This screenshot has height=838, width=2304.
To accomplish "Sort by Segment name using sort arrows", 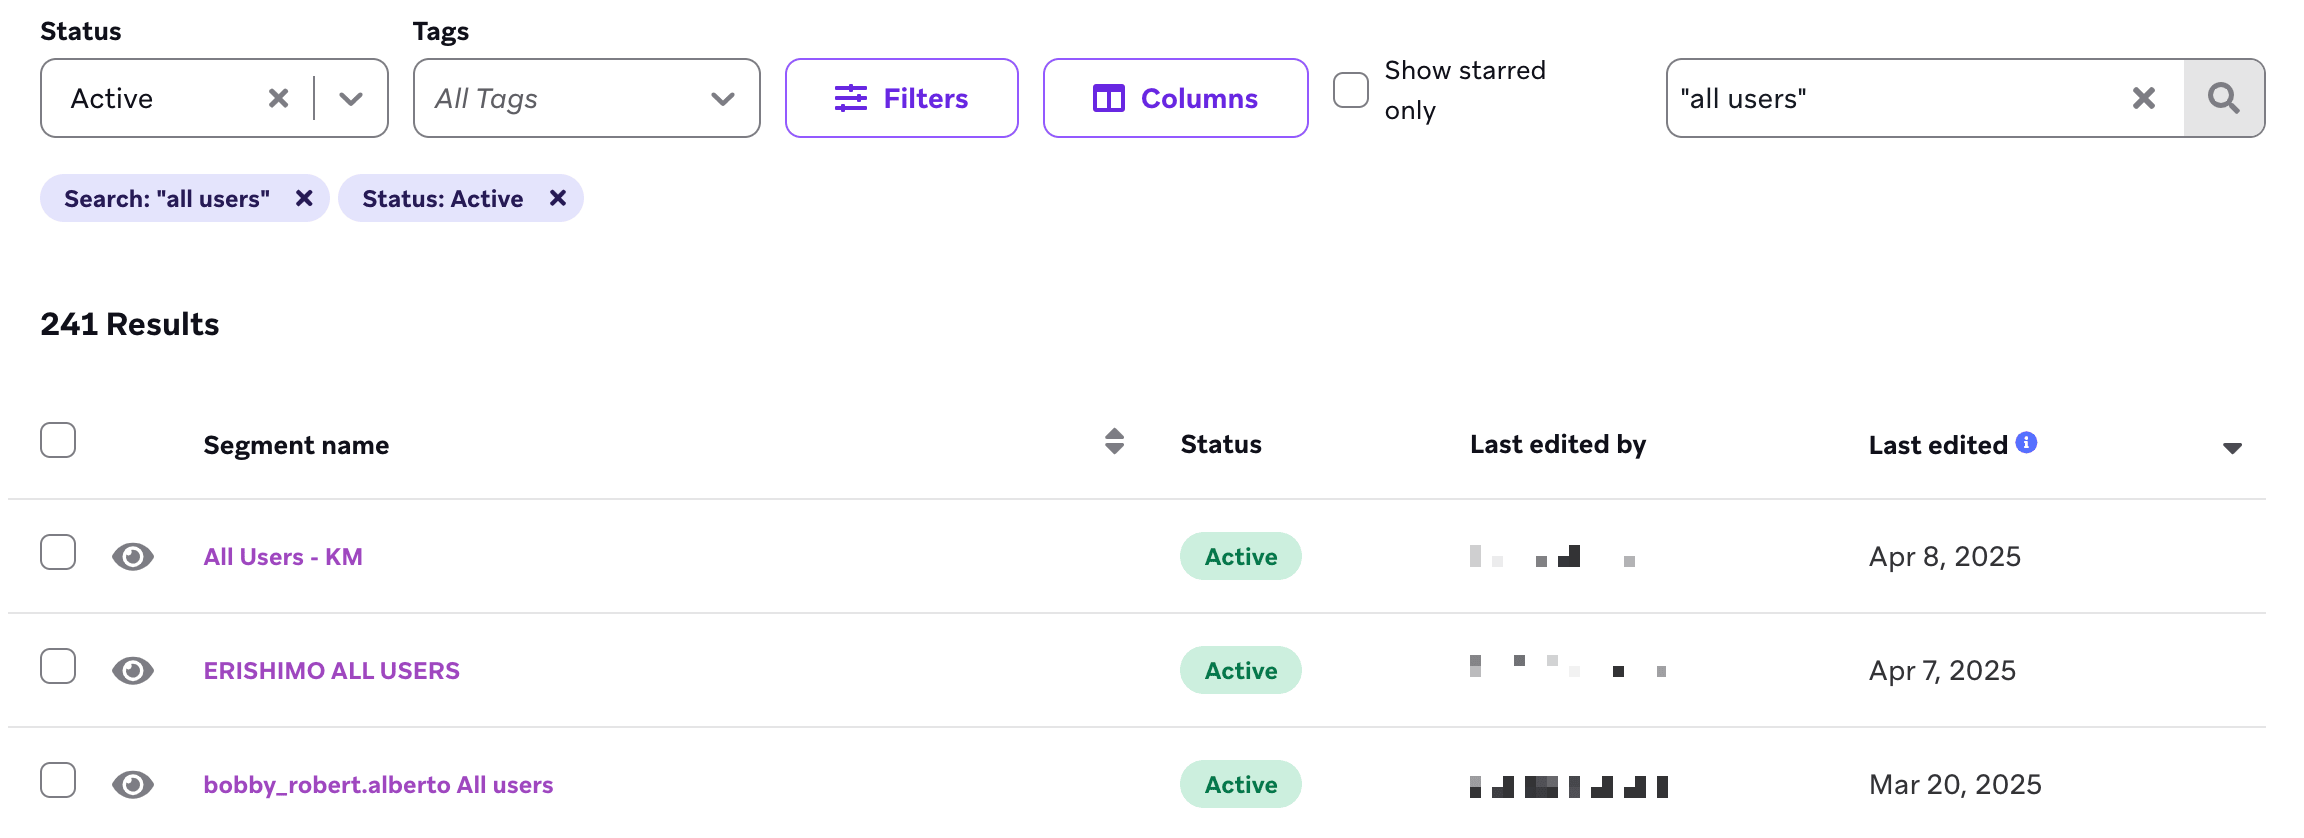I will point(1114,441).
